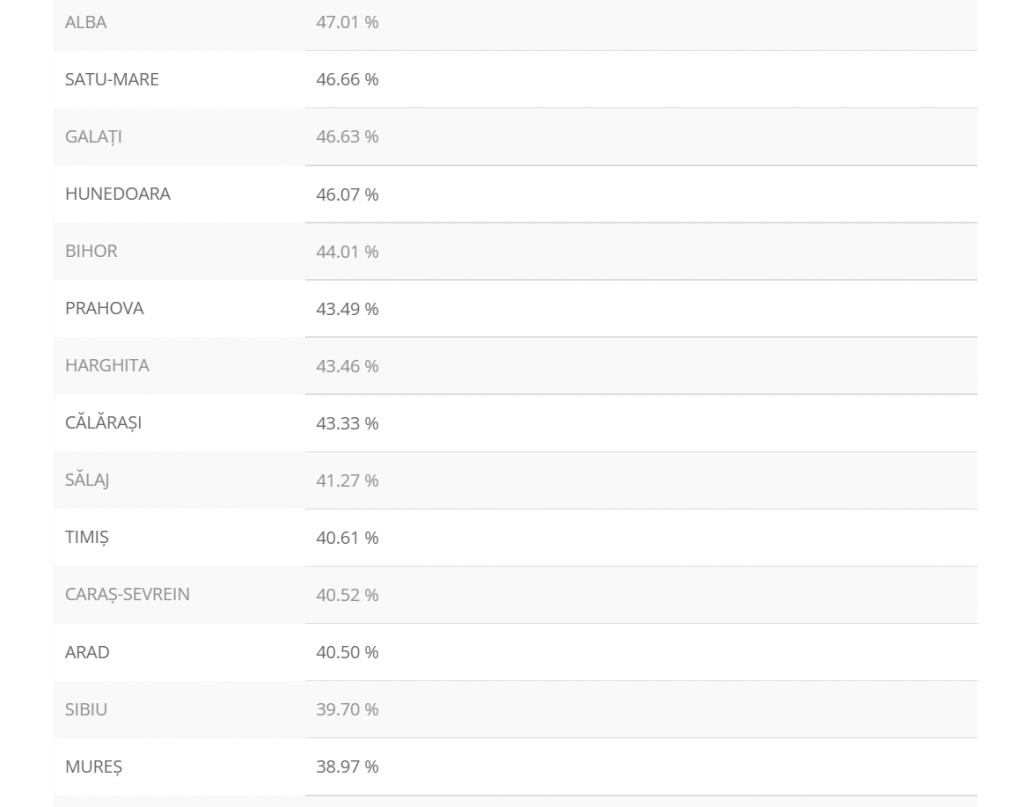Select CĂLĂRAȘI in the table

(x=104, y=423)
